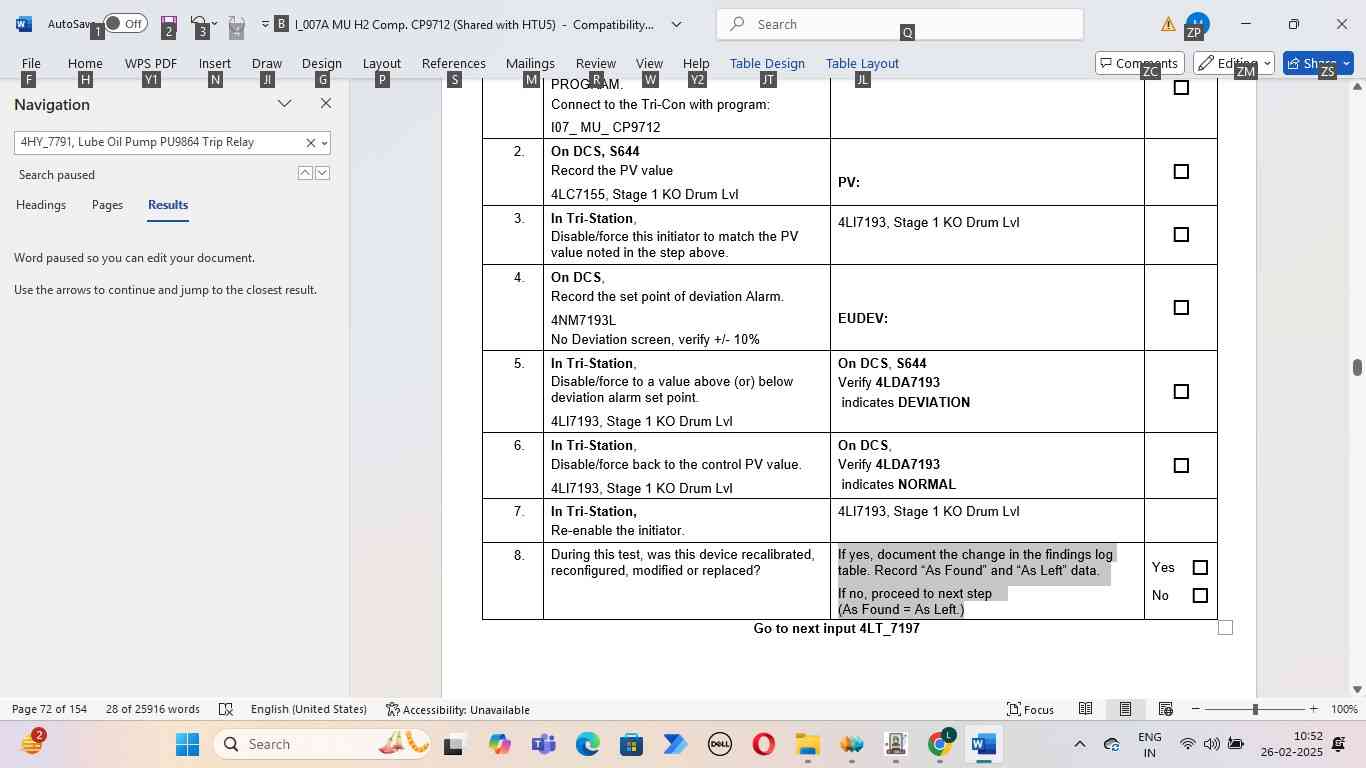The image size is (1366, 768).
Task: Tick the No checkbox in step 8
Action: pyautogui.click(x=1200, y=596)
